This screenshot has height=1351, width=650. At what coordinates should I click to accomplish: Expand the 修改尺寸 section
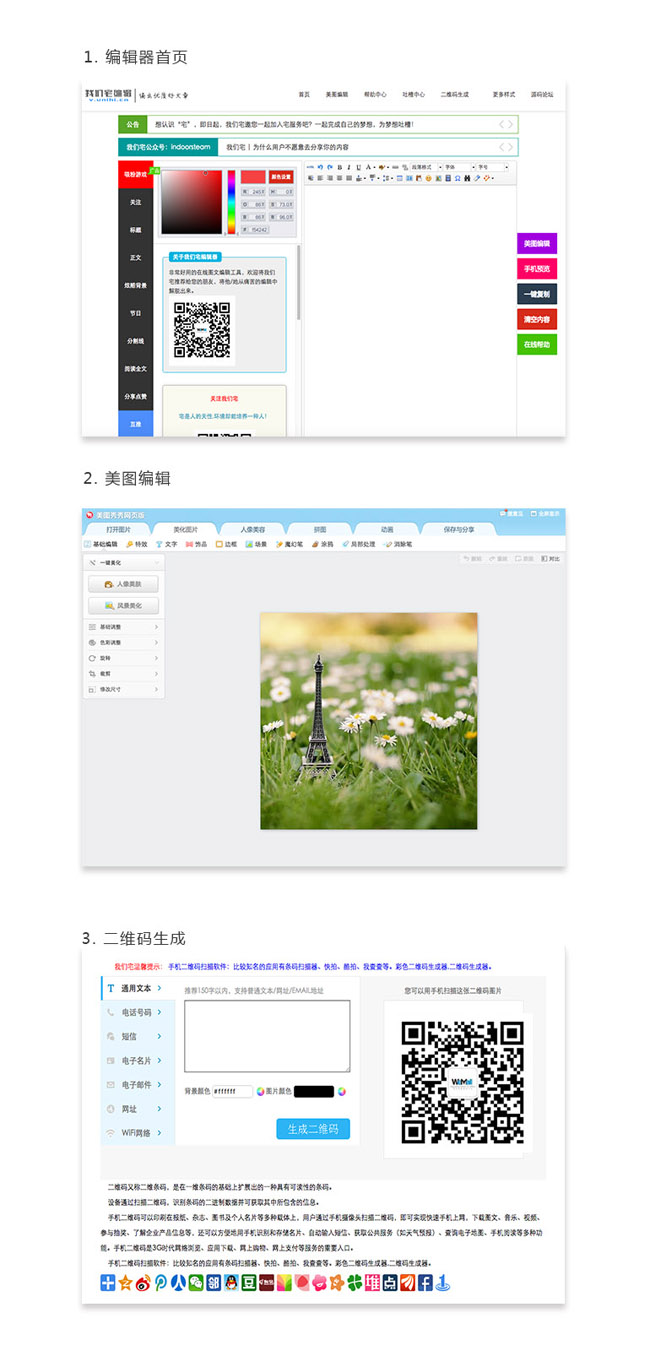(x=123, y=689)
